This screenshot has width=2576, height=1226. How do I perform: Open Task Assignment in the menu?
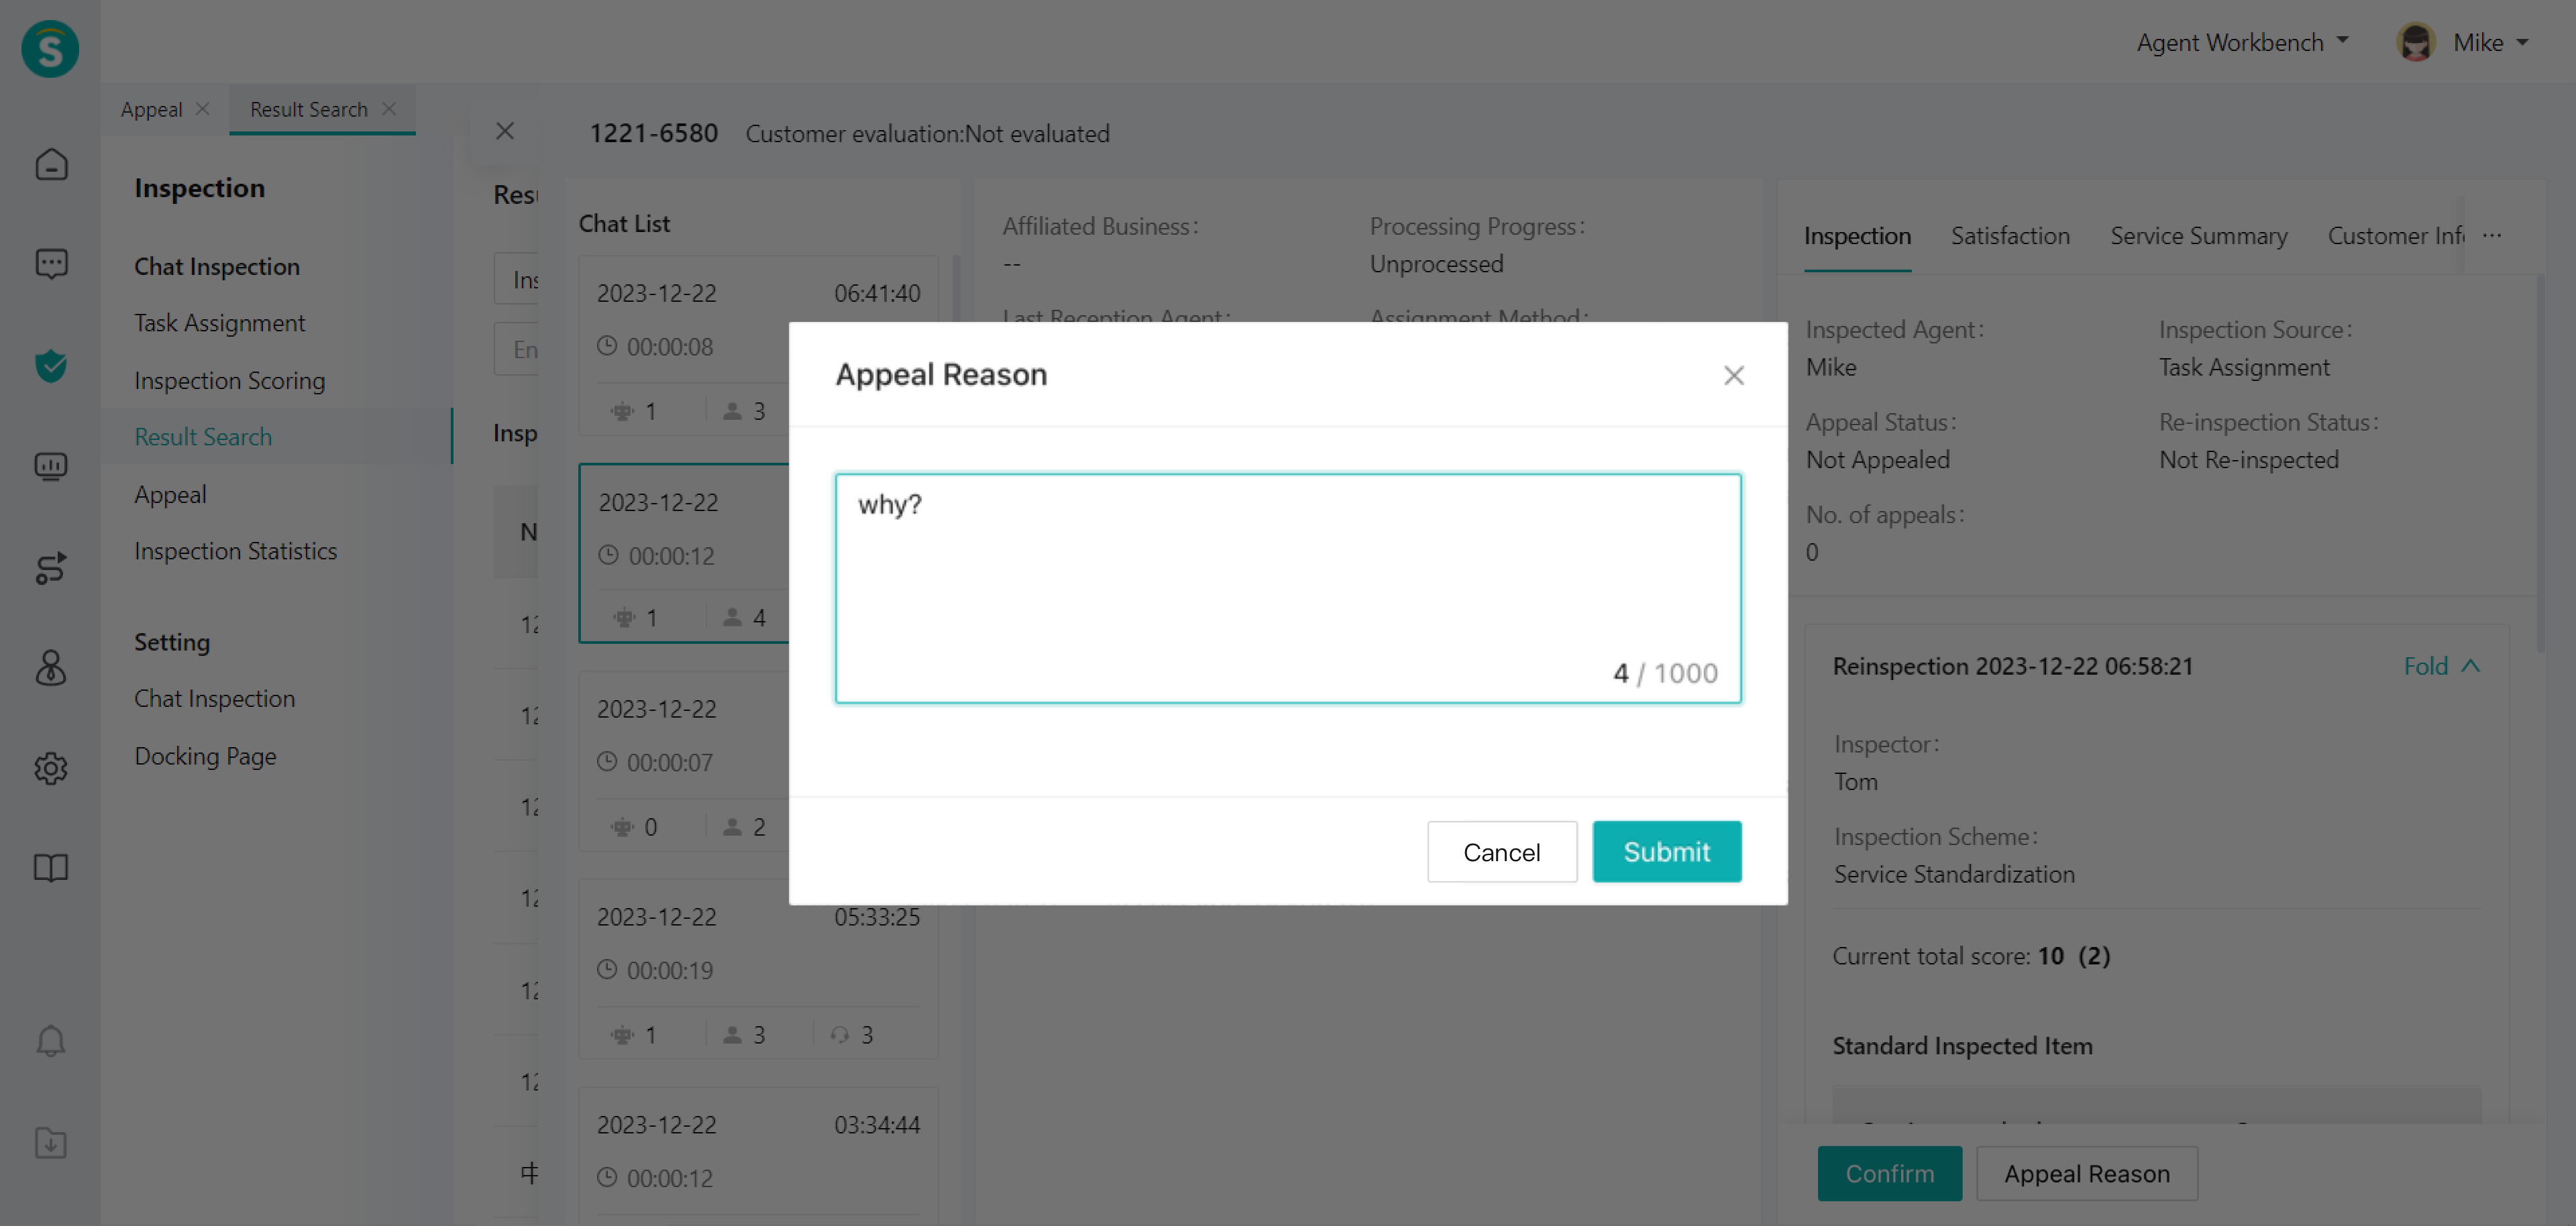coord(220,323)
